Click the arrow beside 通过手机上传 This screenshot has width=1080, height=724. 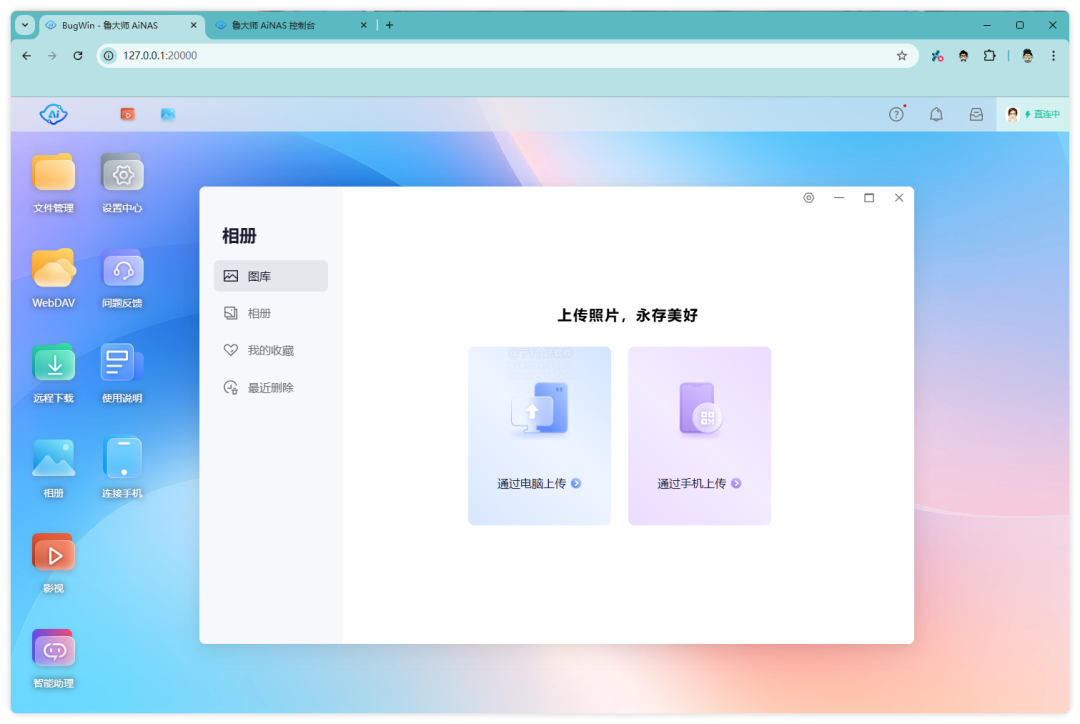click(736, 484)
